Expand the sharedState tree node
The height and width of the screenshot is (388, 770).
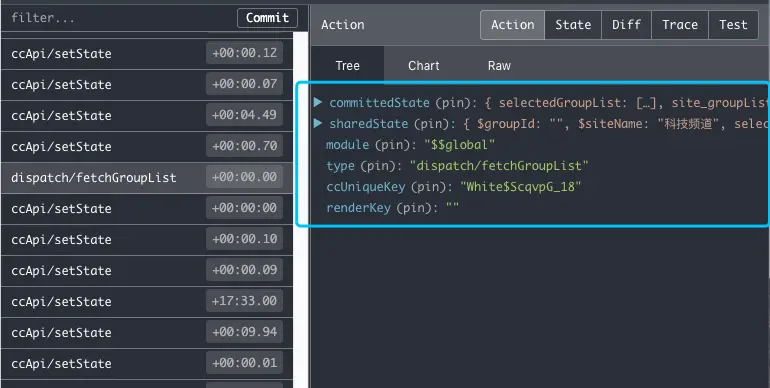click(318, 123)
